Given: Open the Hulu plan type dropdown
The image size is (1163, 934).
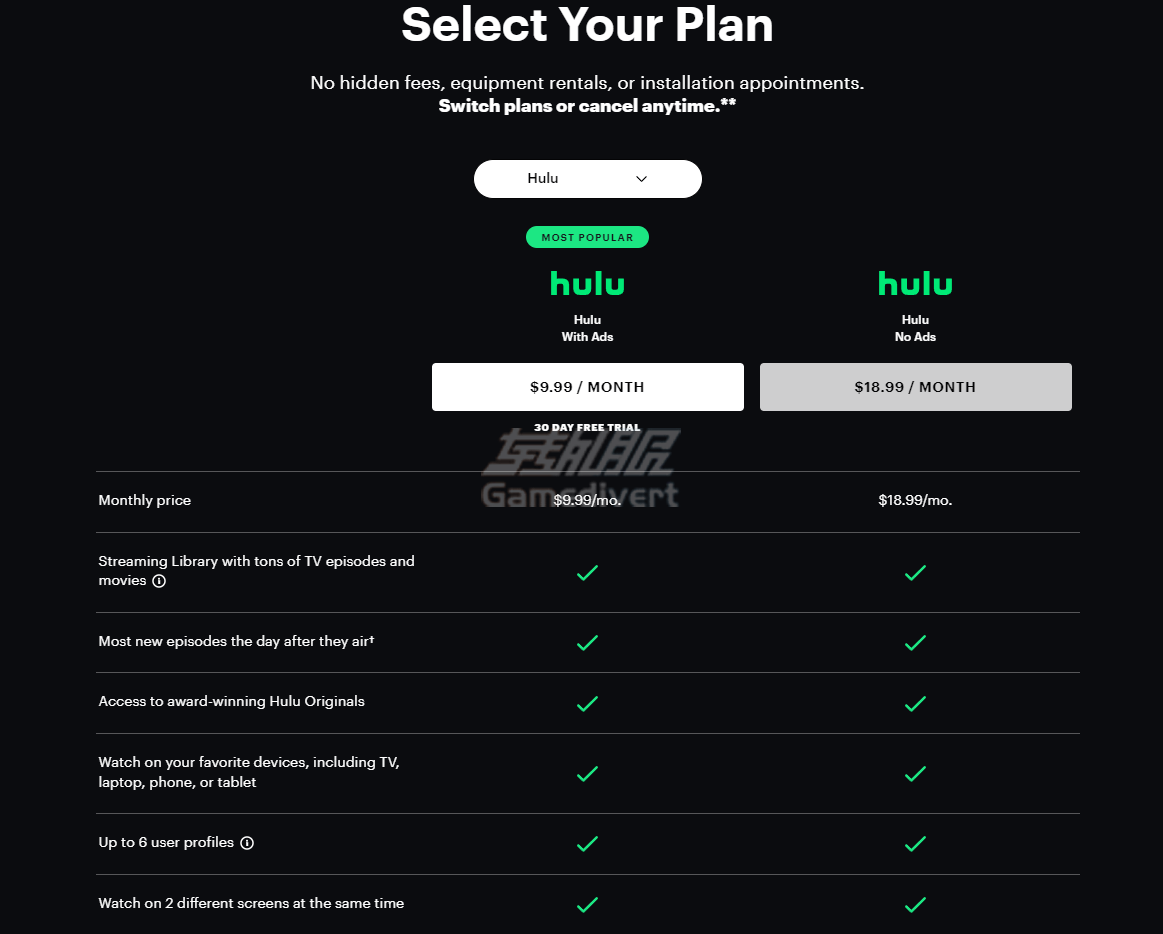Looking at the screenshot, I should tap(587, 179).
